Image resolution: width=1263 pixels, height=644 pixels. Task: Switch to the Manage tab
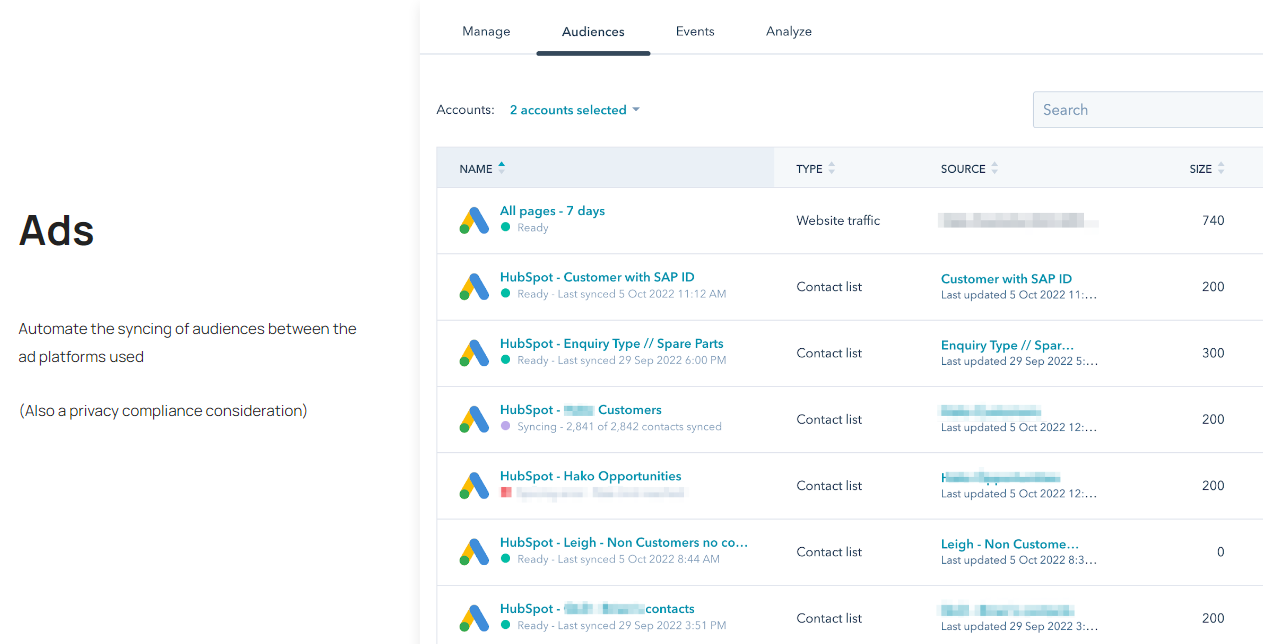486,31
